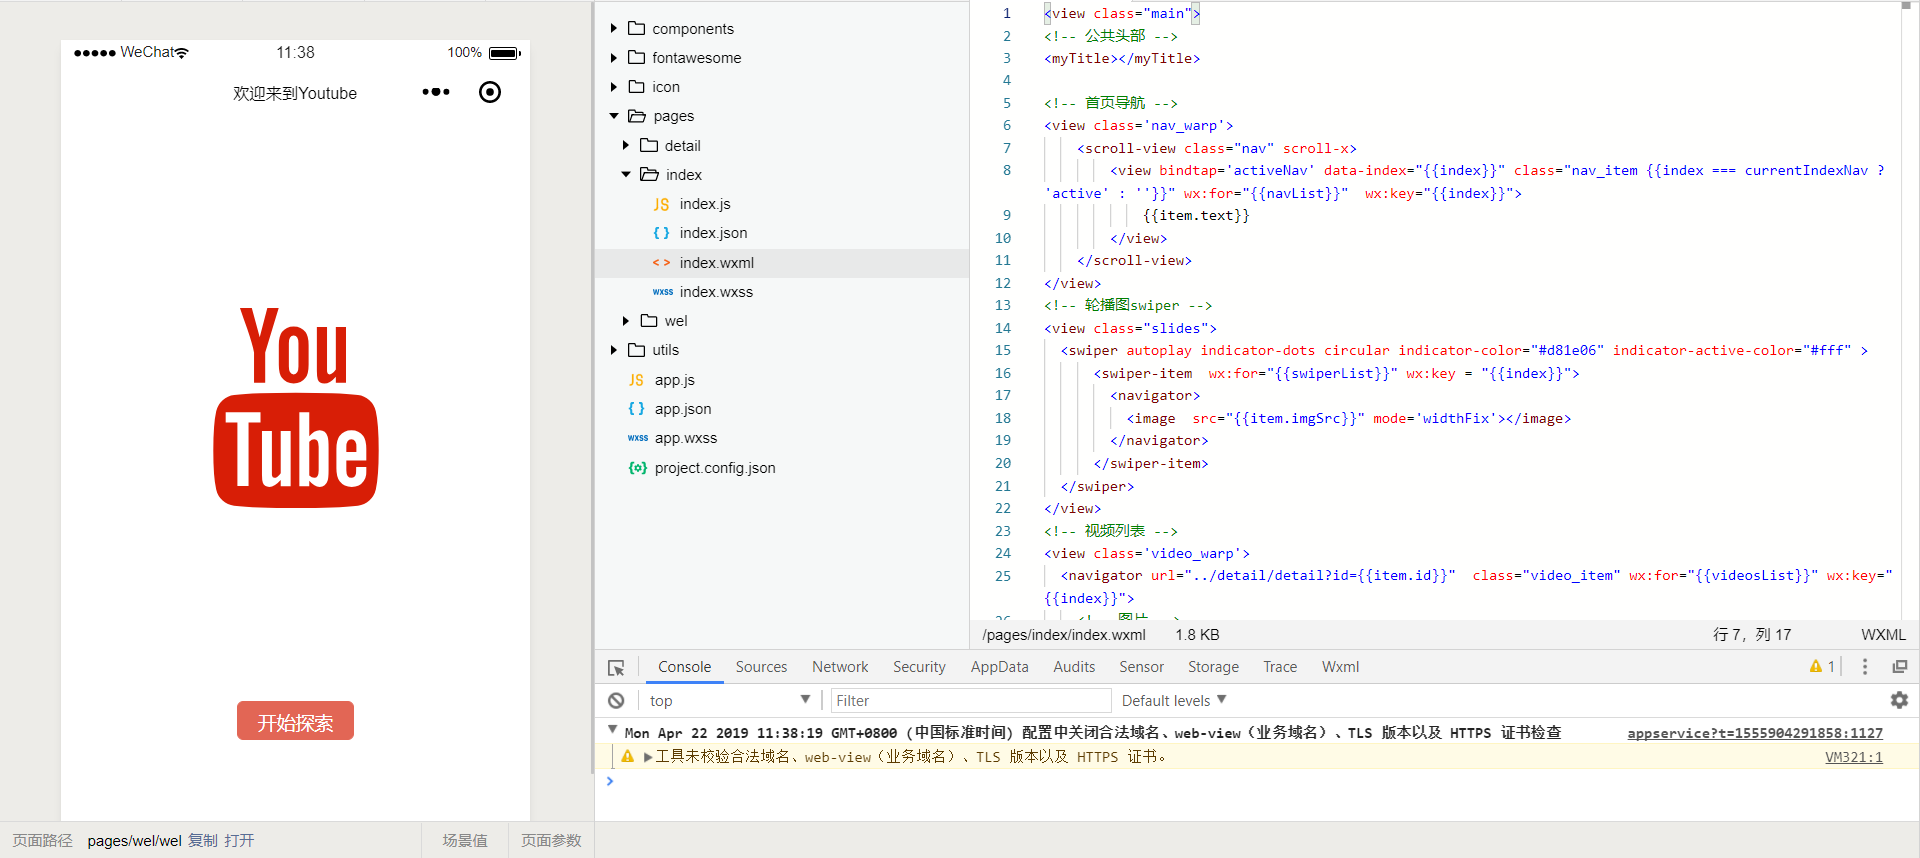Open the top context dropdown

click(729, 701)
